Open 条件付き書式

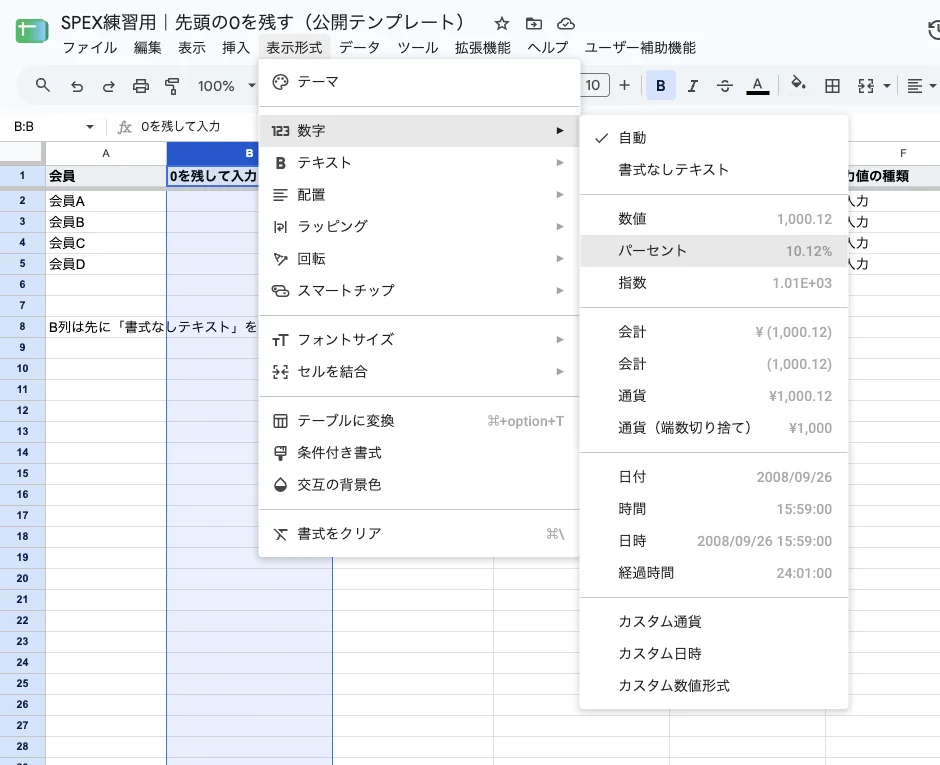pyautogui.click(x=420, y=453)
